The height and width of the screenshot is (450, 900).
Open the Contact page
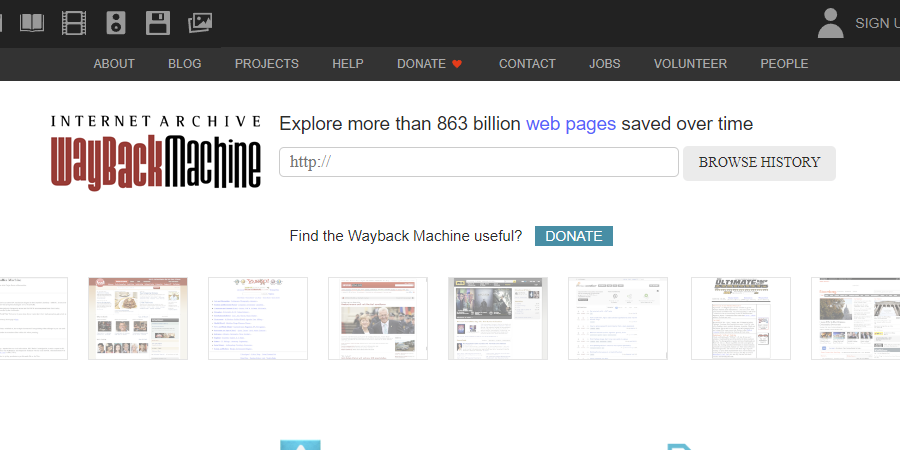(x=527, y=64)
